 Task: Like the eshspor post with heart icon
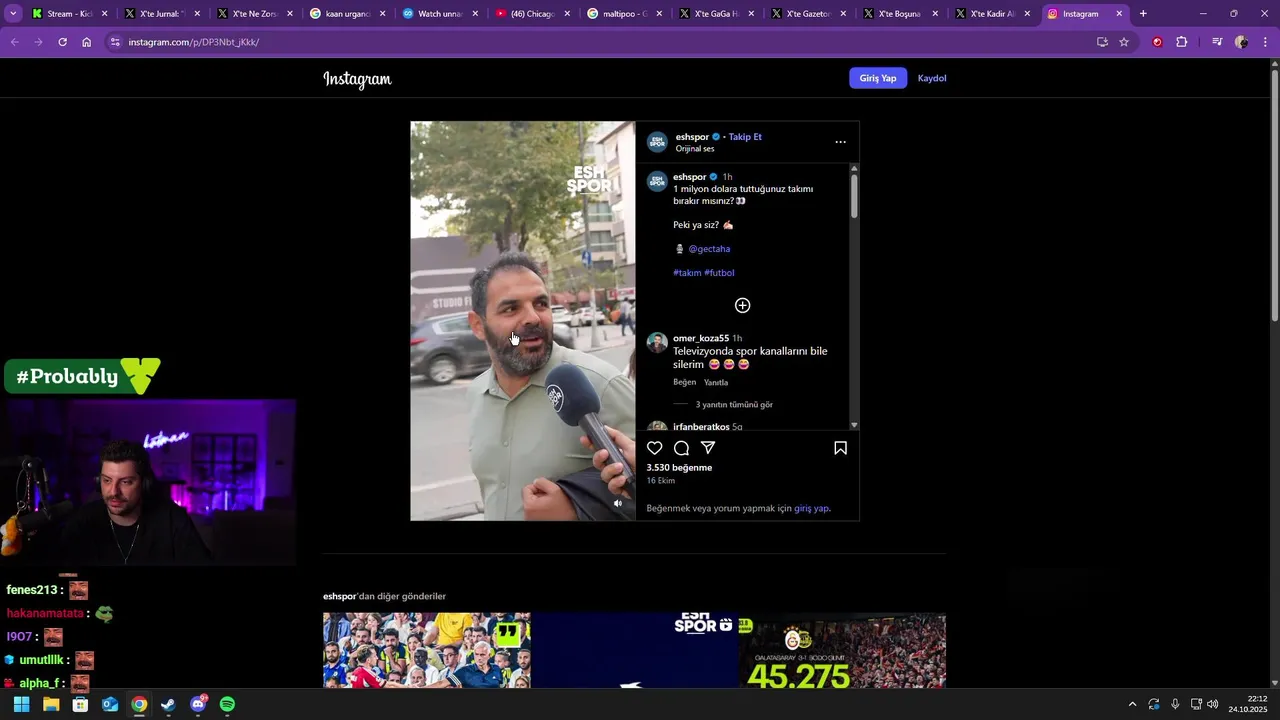pos(654,448)
